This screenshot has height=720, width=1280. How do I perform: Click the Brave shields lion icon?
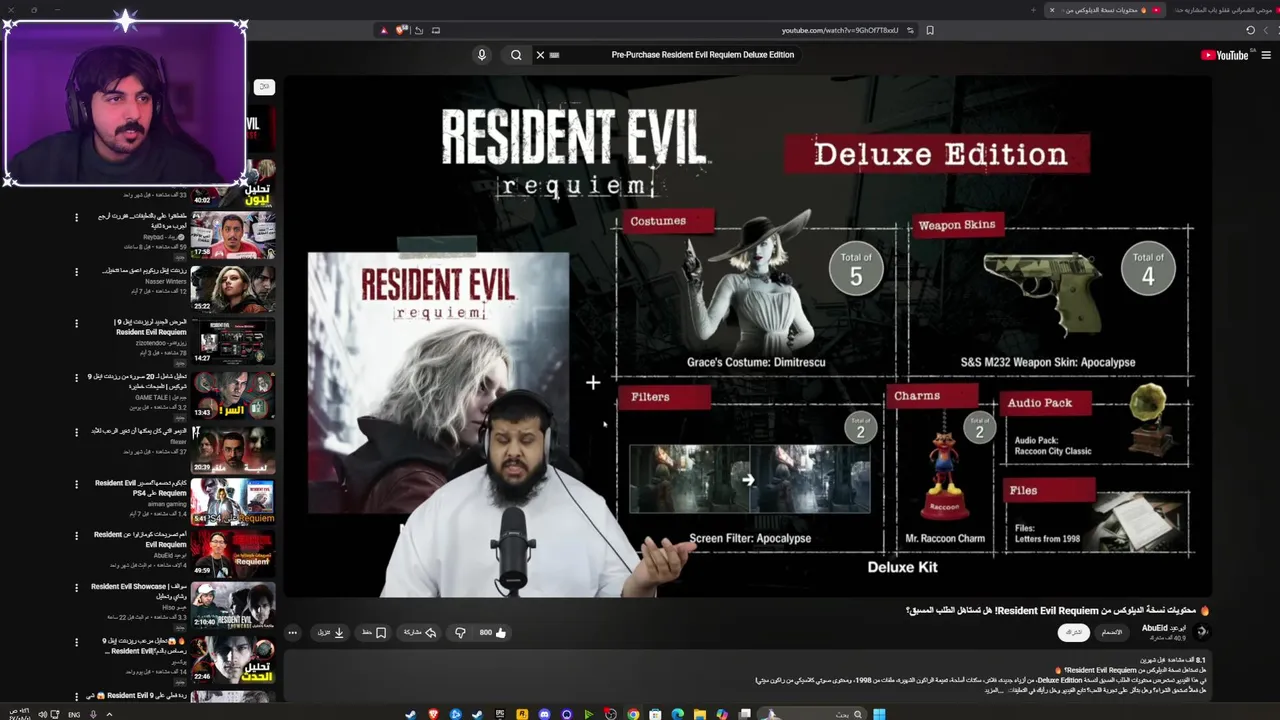click(x=401, y=30)
